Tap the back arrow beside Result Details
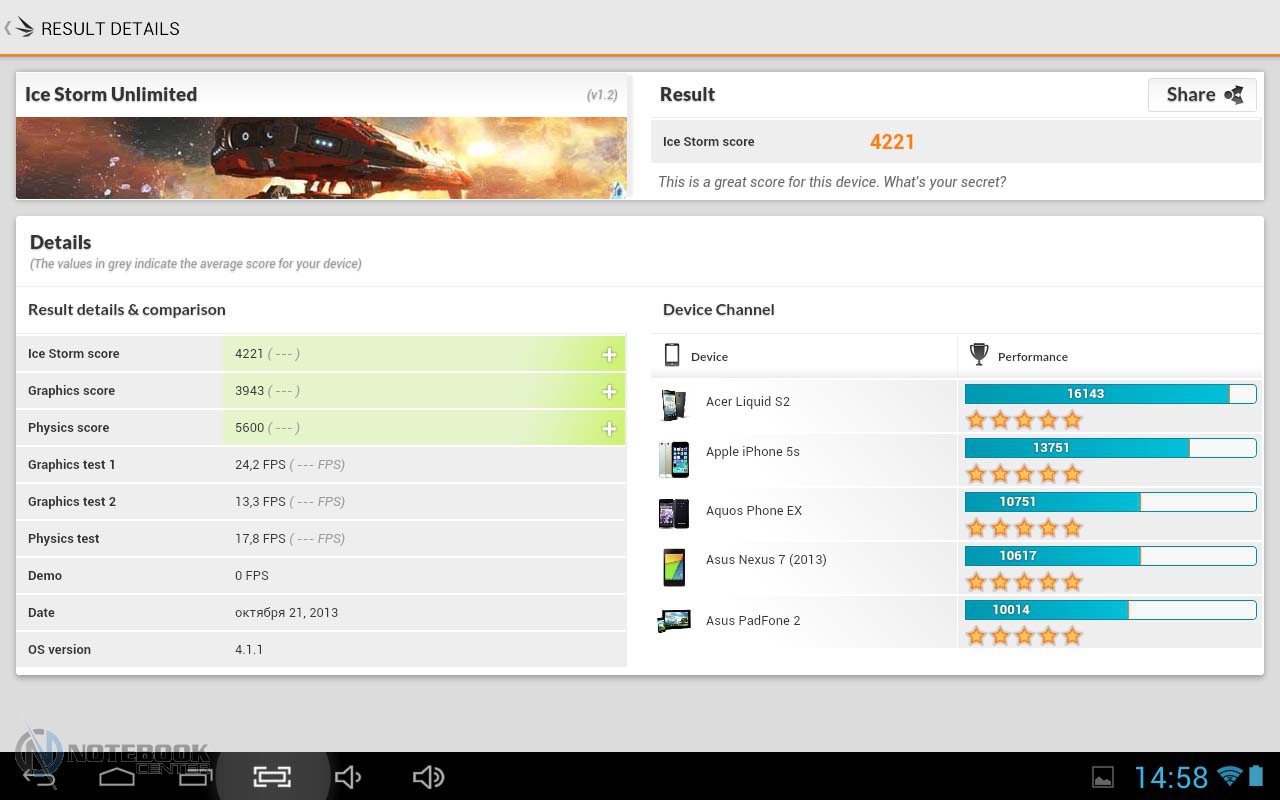Screen dimensions: 1280x800 click(x=19, y=28)
